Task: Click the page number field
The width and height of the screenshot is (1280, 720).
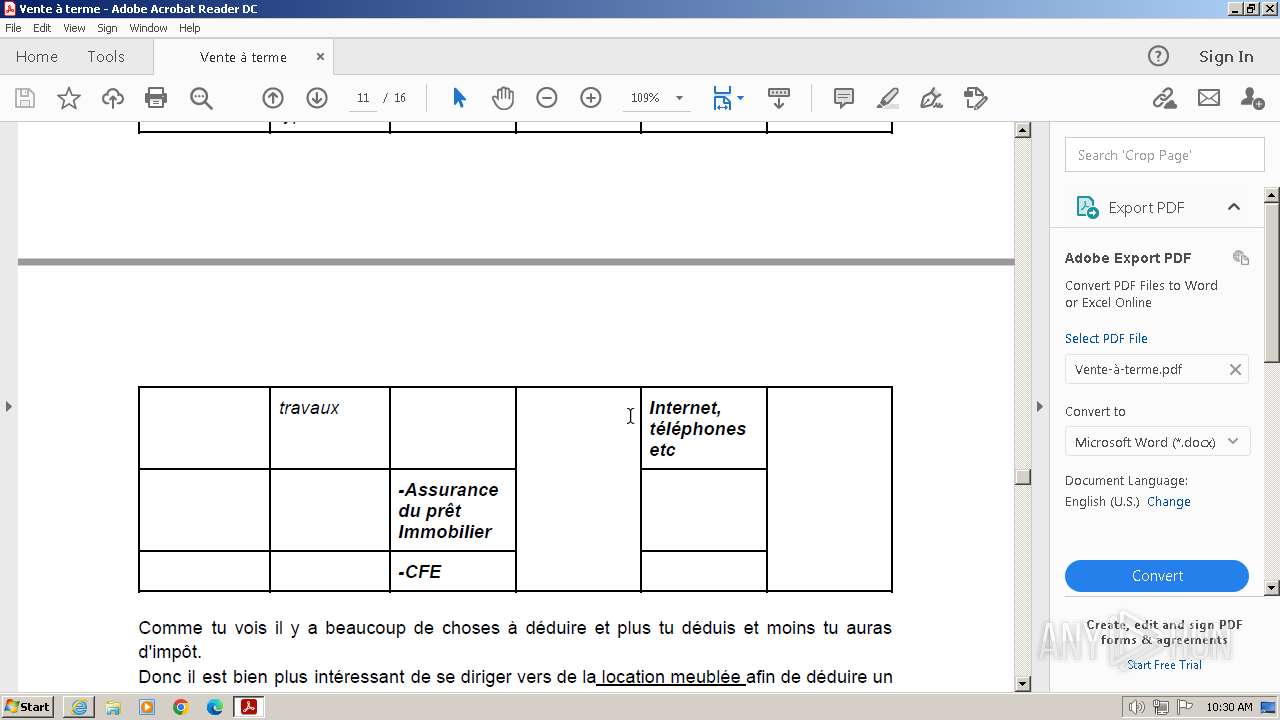Action: click(363, 98)
